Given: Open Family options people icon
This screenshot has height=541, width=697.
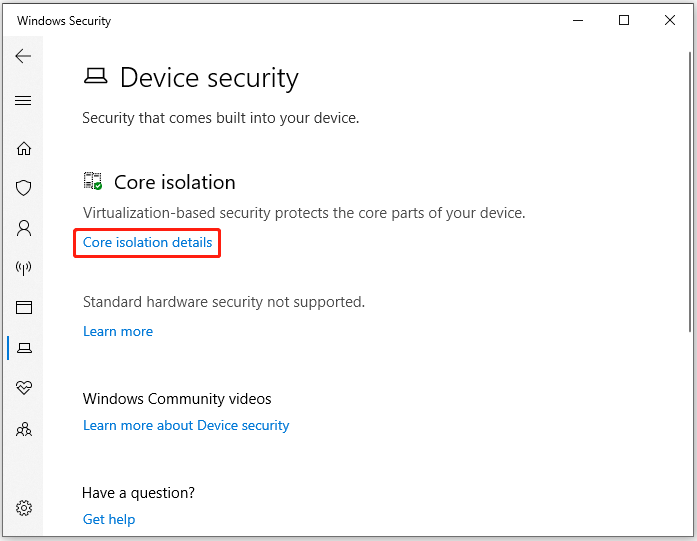Looking at the screenshot, I should (24, 429).
